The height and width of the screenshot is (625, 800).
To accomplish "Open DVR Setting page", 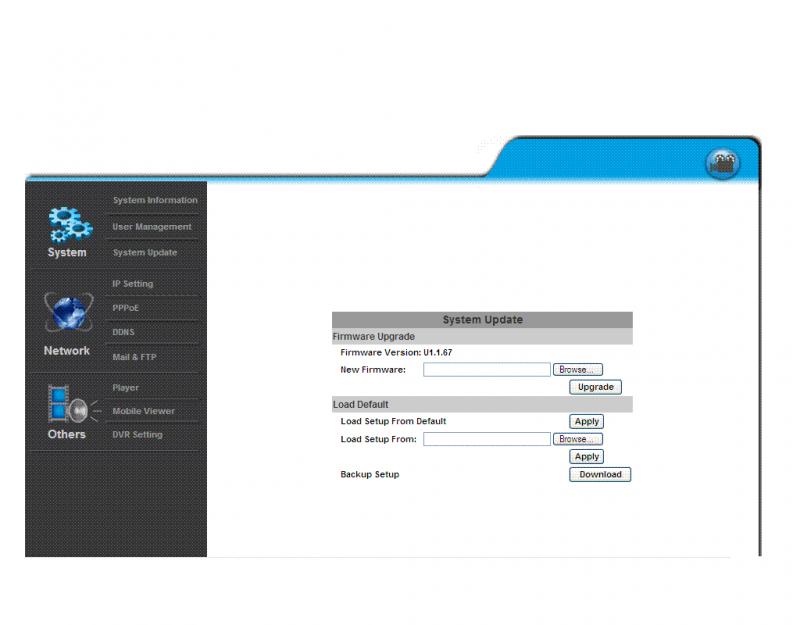I will pos(138,435).
